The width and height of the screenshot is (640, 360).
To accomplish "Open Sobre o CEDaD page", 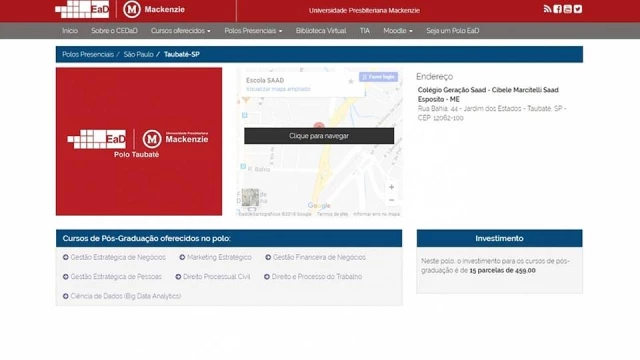I will pyautogui.click(x=114, y=31).
